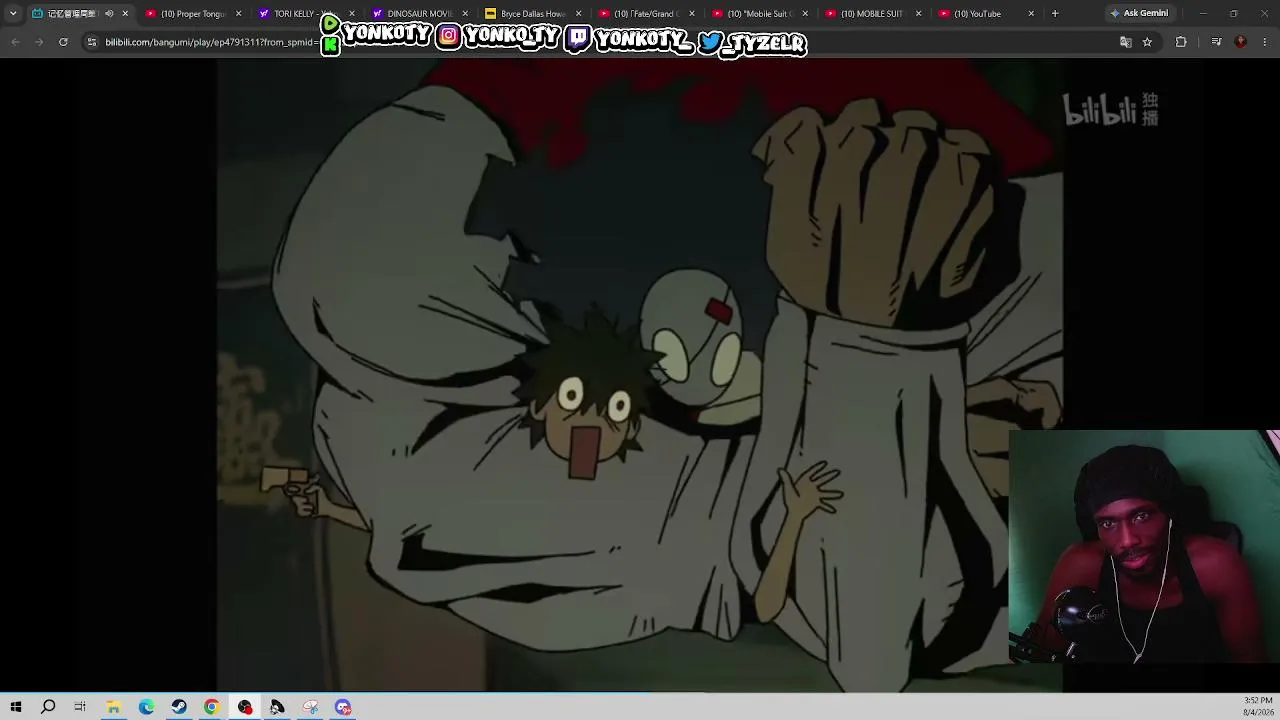Close the Proper Tongue tab
This screenshot has height=720, width=1280.
(x=238, y=13)
